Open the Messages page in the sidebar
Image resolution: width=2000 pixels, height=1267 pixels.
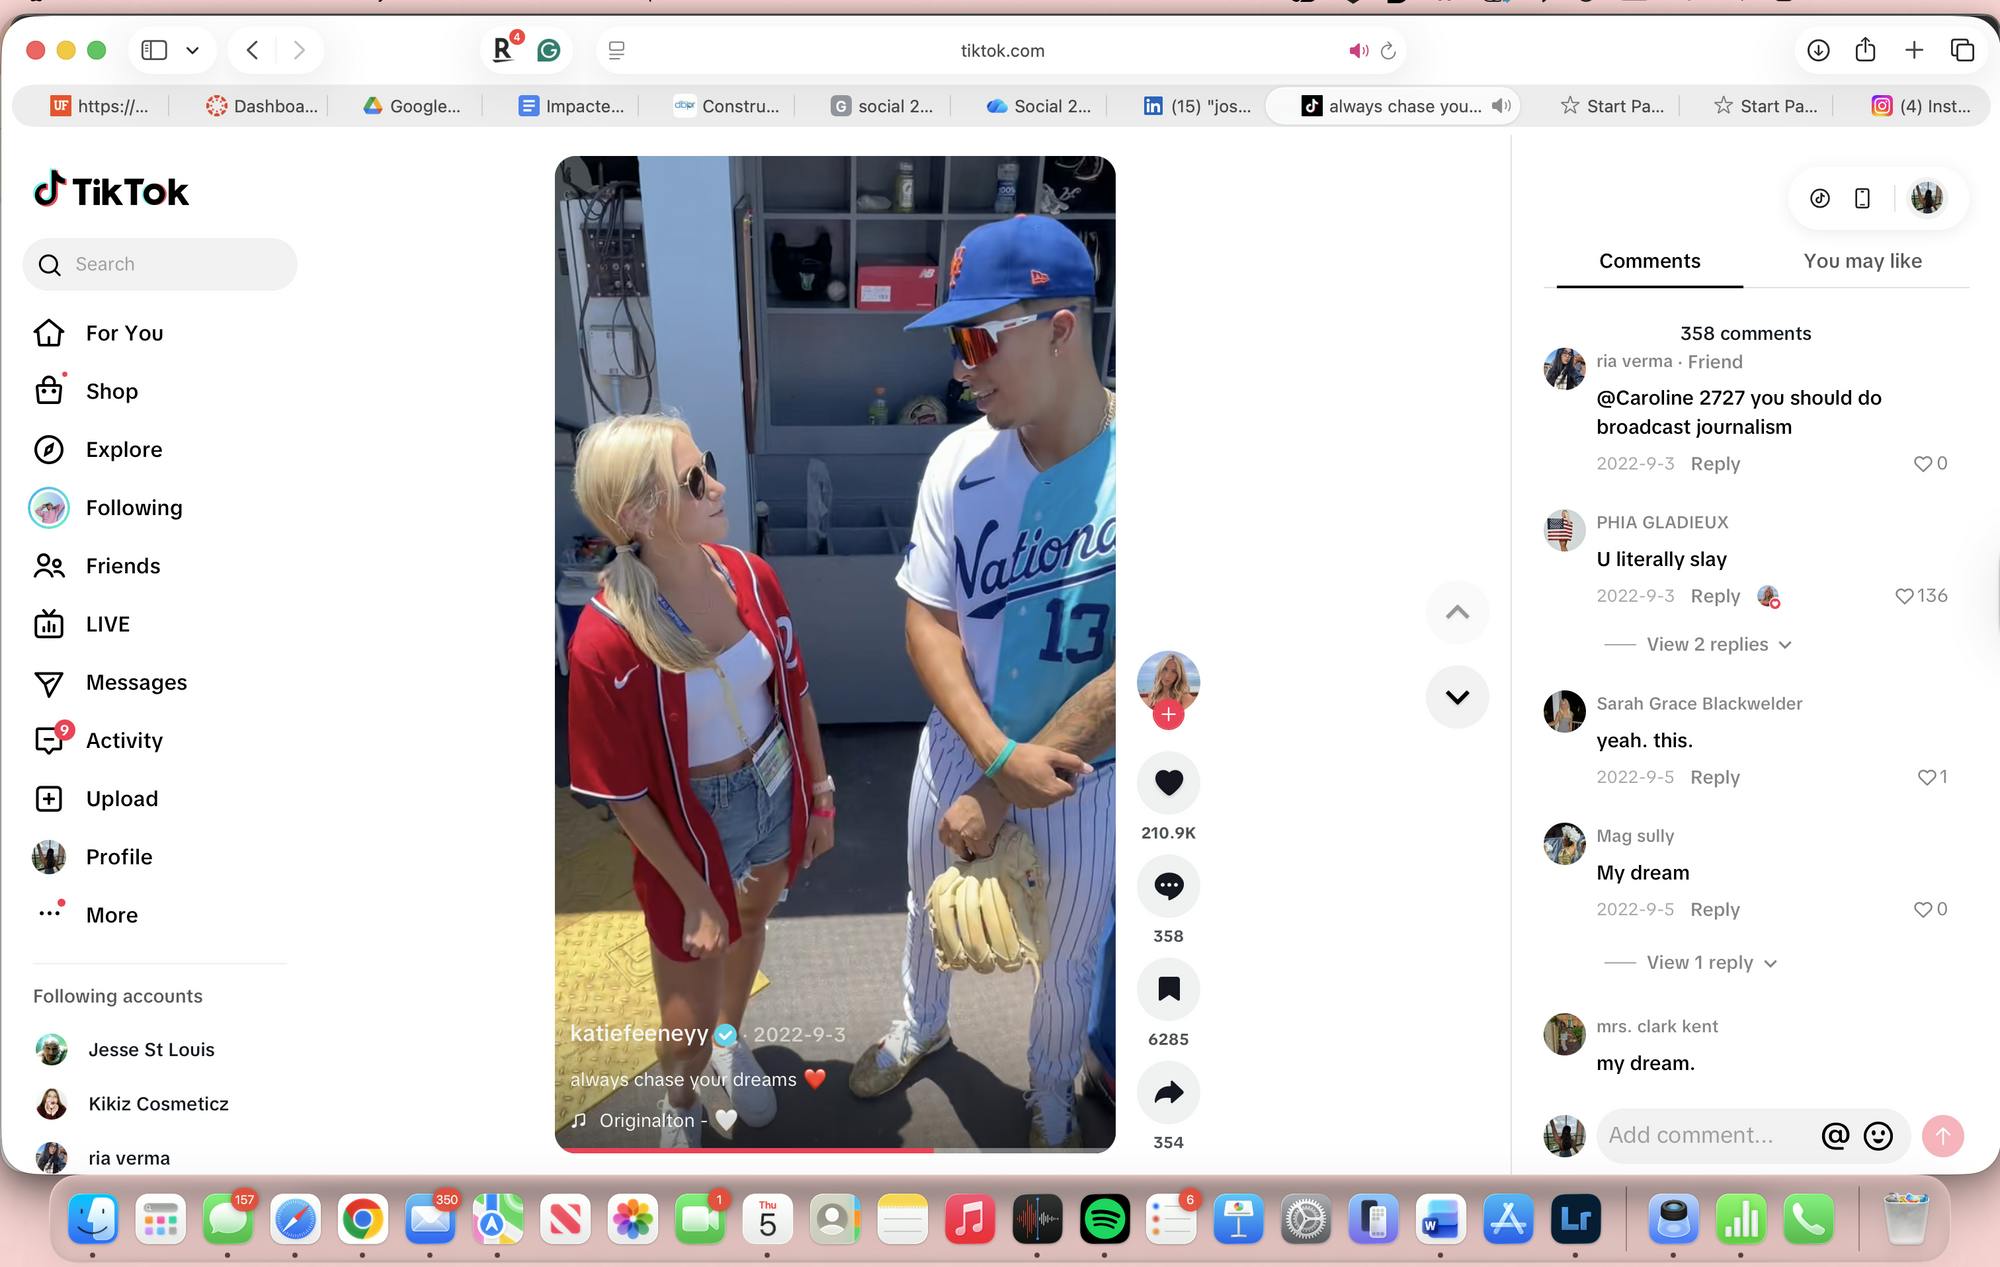pos(136,683)
